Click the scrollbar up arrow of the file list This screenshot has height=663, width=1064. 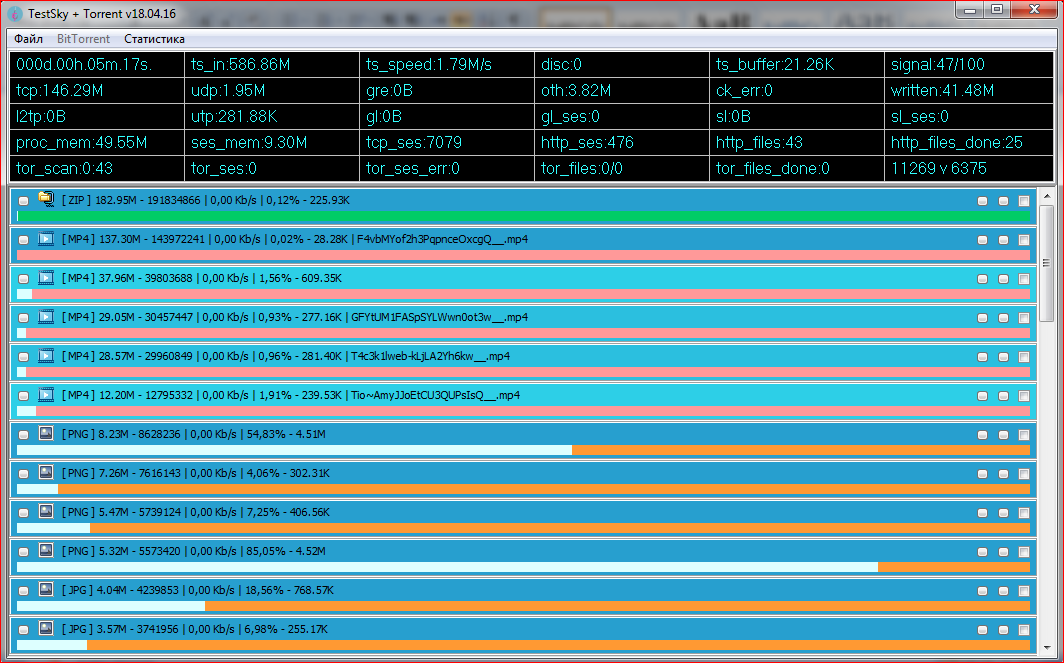point(1046,194)
